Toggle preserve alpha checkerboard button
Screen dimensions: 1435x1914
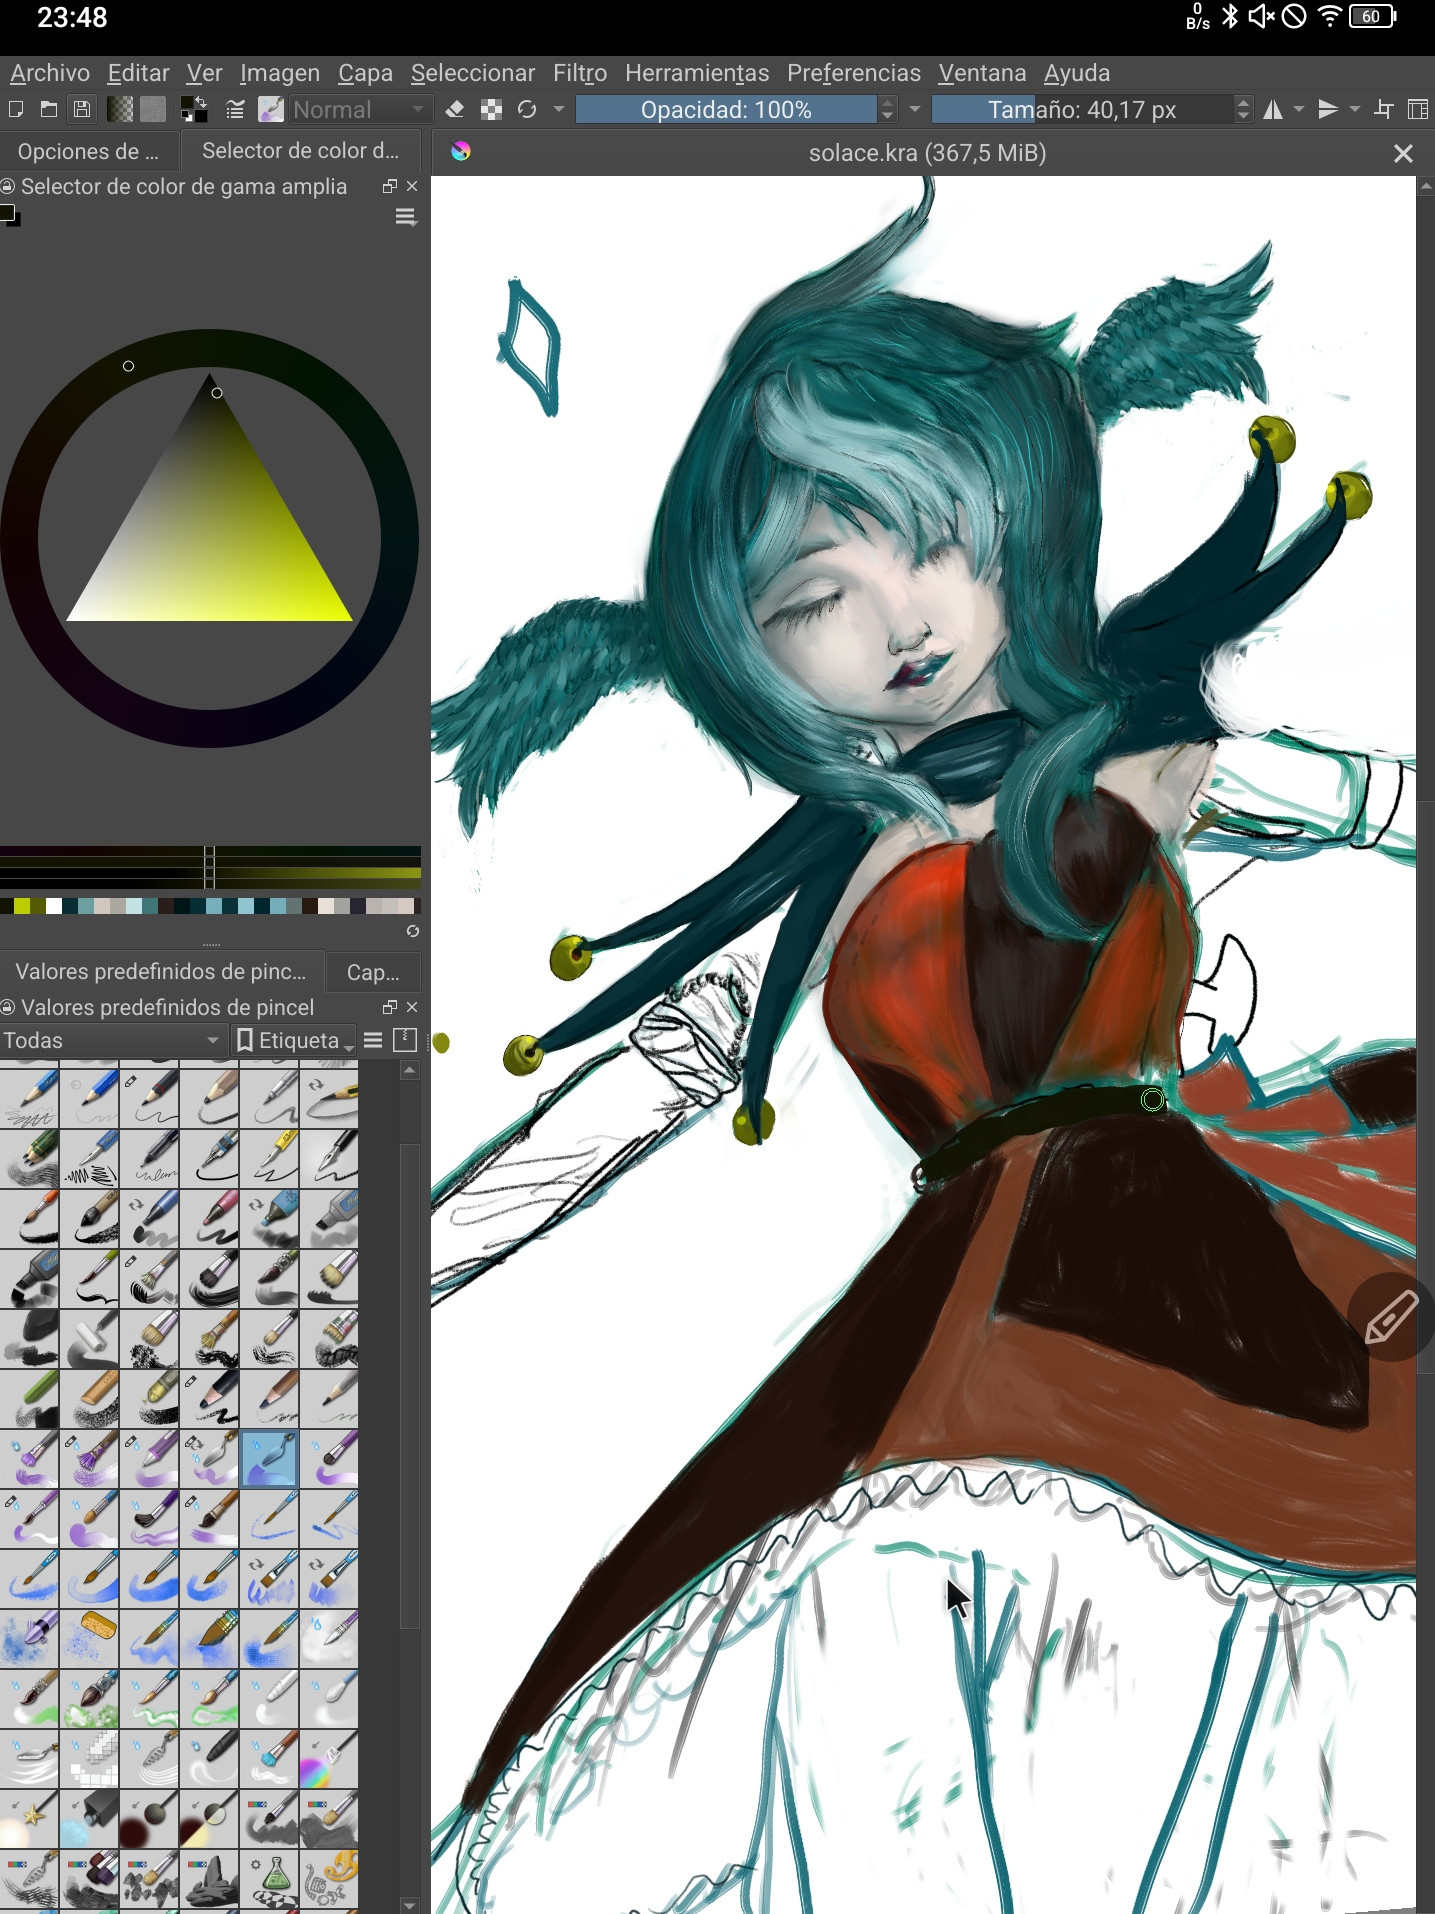(491, 110)
